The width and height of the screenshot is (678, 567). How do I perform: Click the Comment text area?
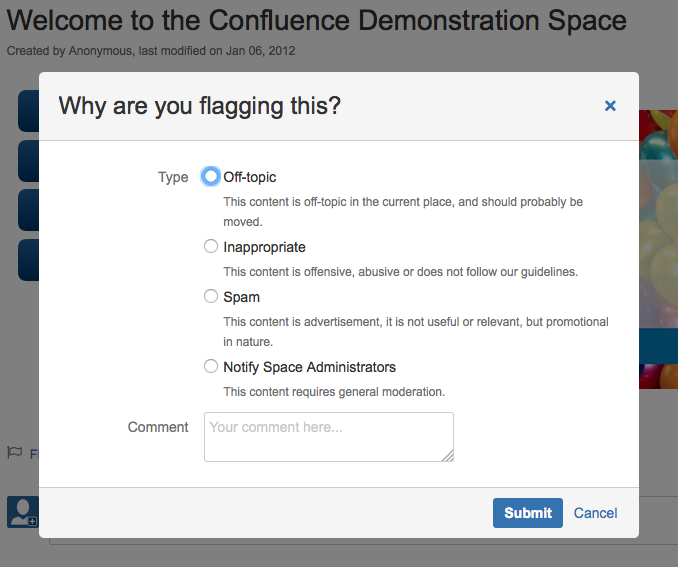[329, 437]
